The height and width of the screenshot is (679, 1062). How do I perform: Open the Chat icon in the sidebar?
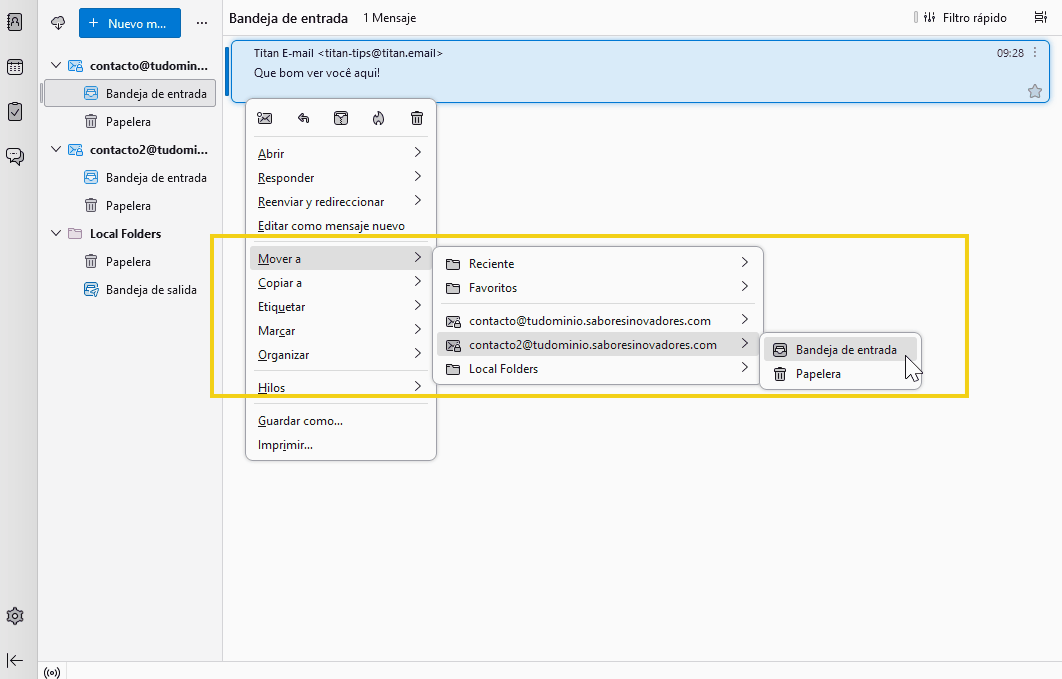pos(15,156)
